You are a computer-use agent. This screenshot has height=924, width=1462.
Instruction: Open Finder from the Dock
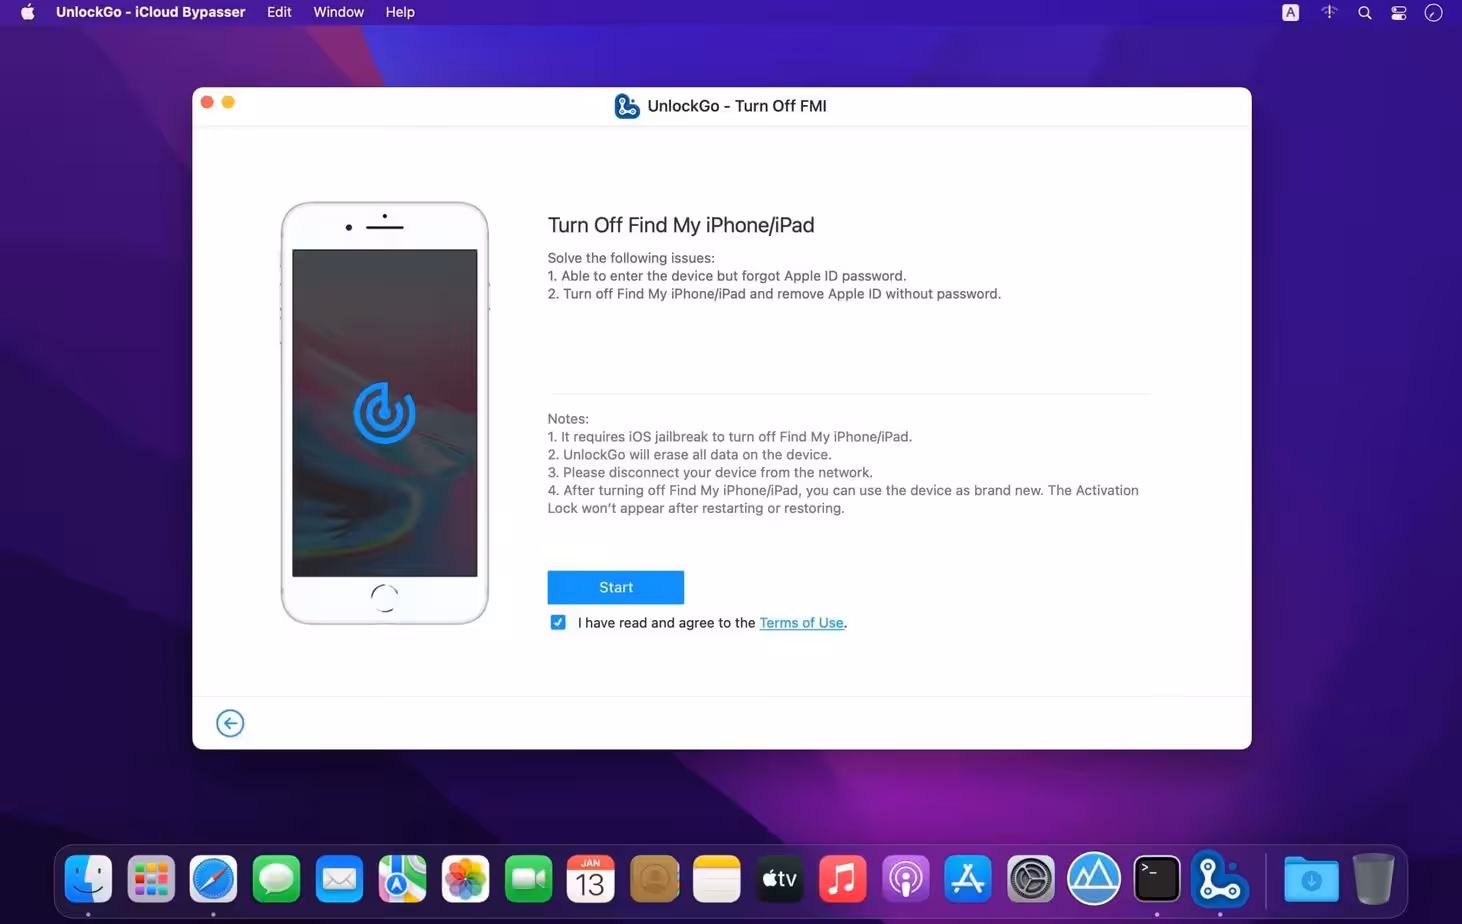click(x=88, y=879)
